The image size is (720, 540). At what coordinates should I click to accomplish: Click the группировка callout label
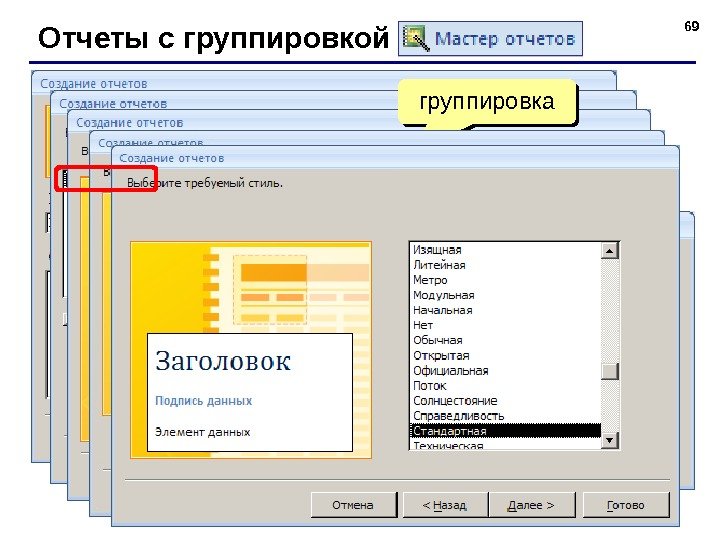coord(487,101)
